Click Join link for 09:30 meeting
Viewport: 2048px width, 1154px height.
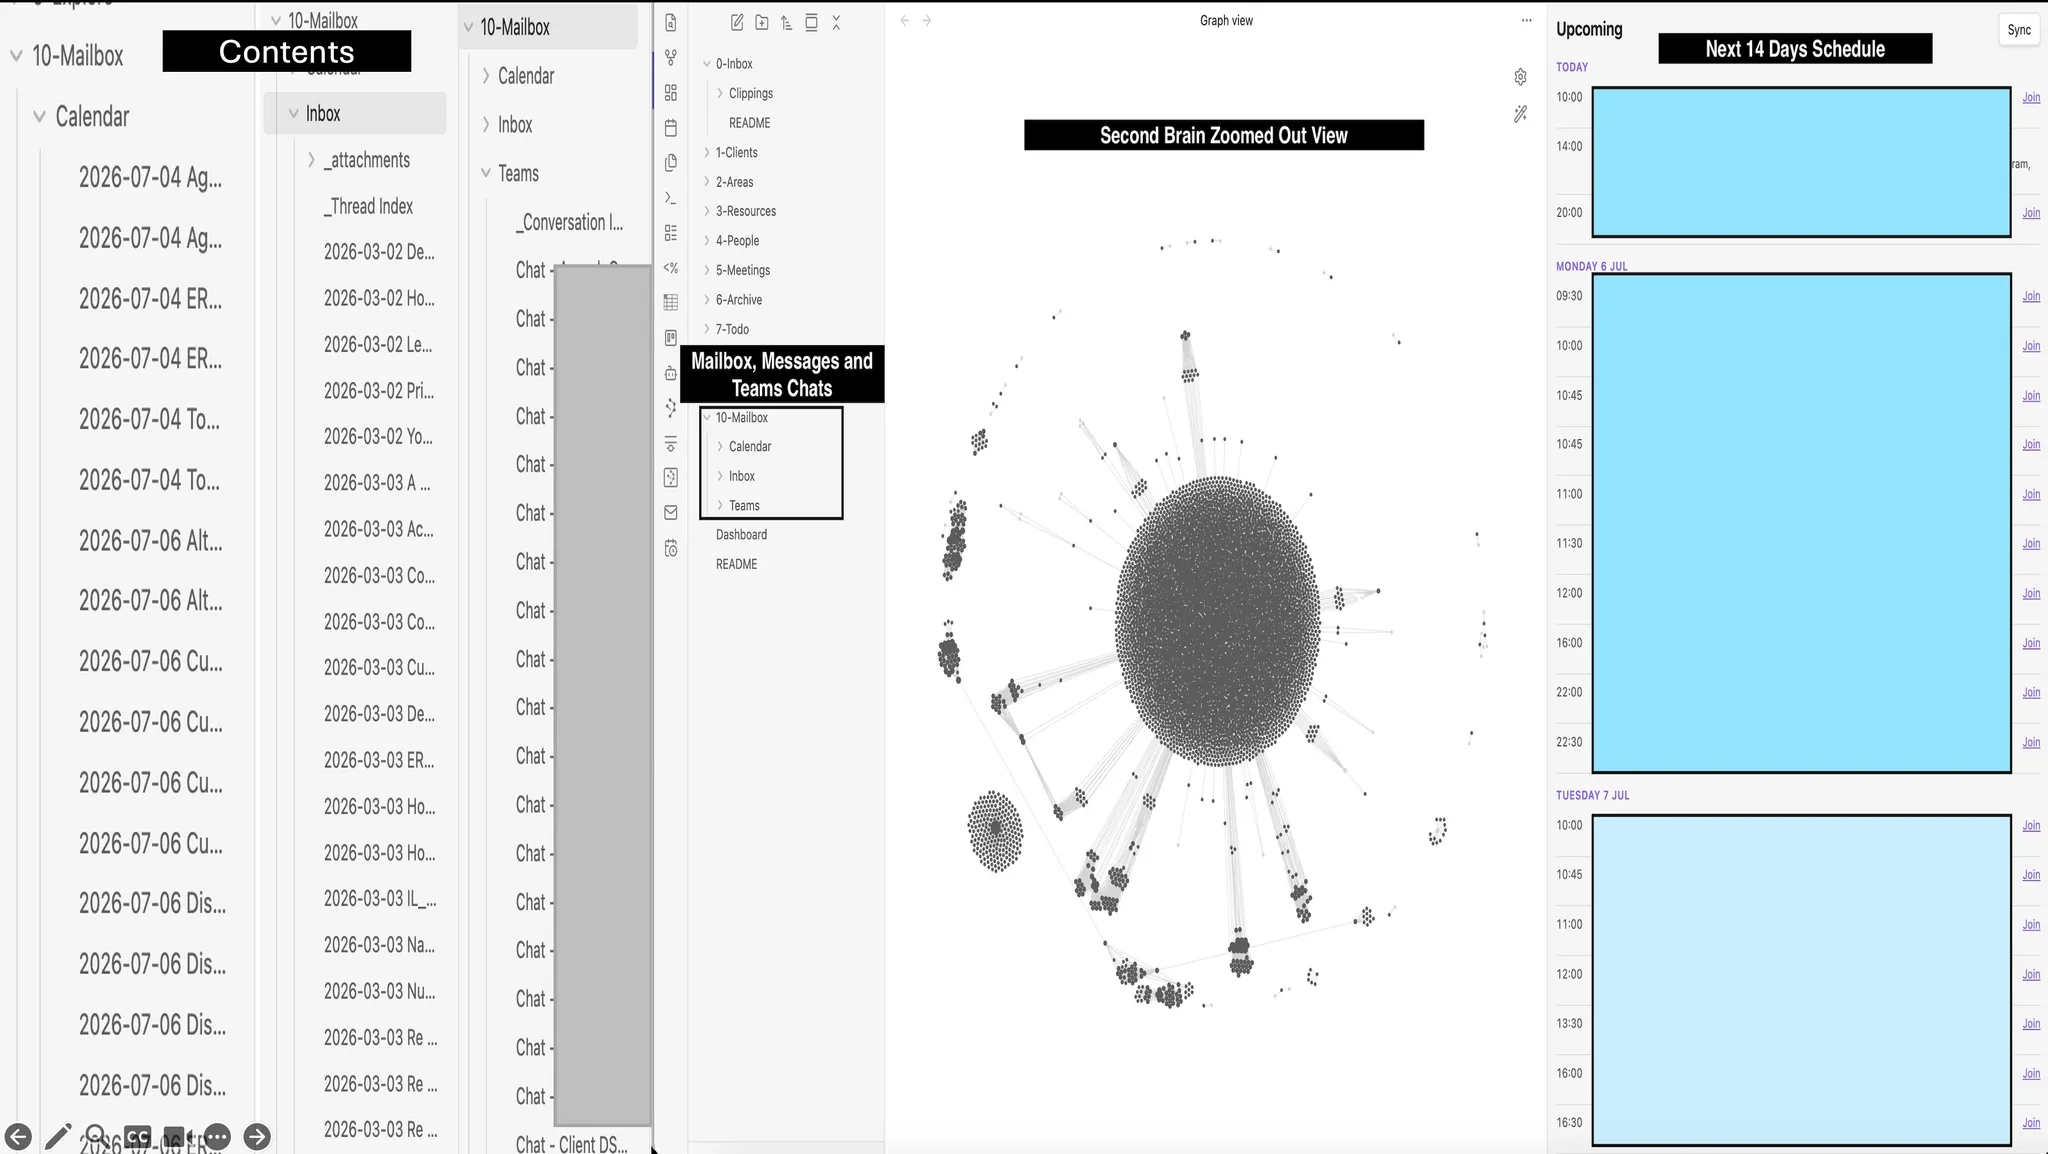click(x=2031, y=296)
